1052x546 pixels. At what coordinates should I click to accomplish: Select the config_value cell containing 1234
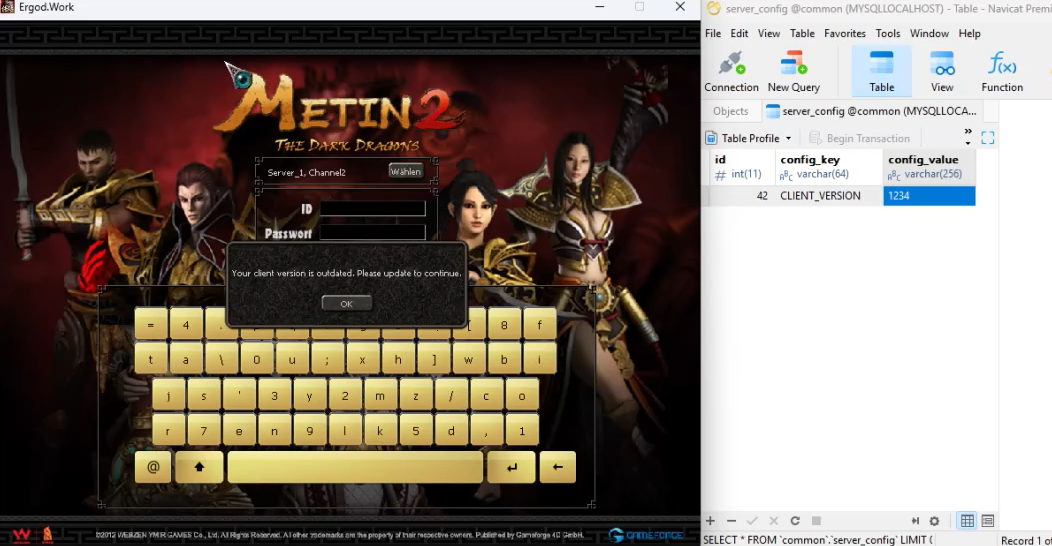928,196
